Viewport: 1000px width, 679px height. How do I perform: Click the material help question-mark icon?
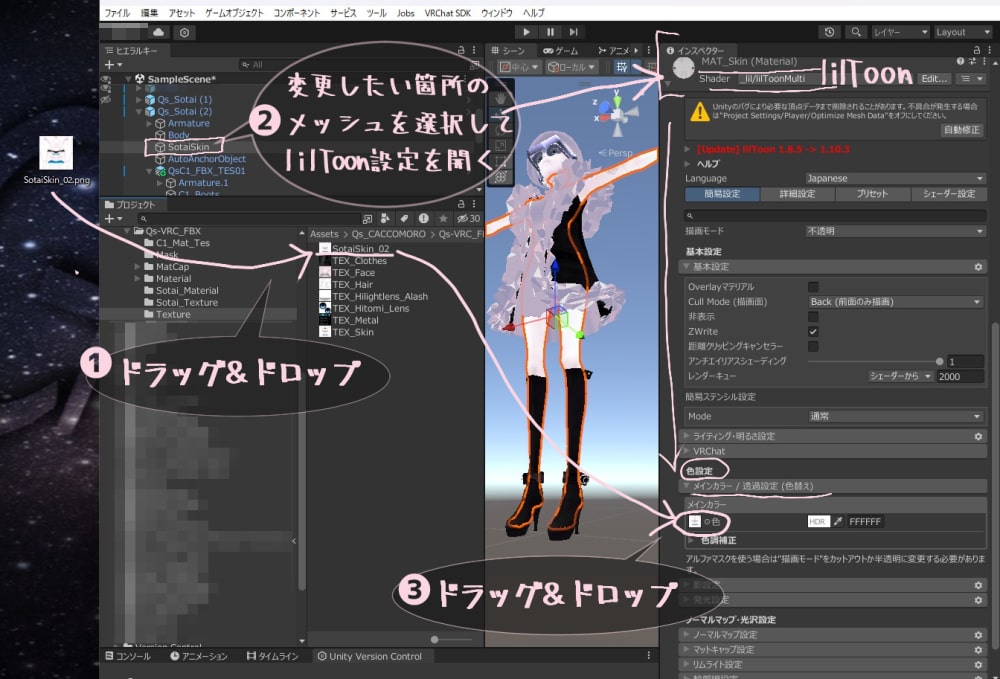pyautogui.click(x=960, y=61)
